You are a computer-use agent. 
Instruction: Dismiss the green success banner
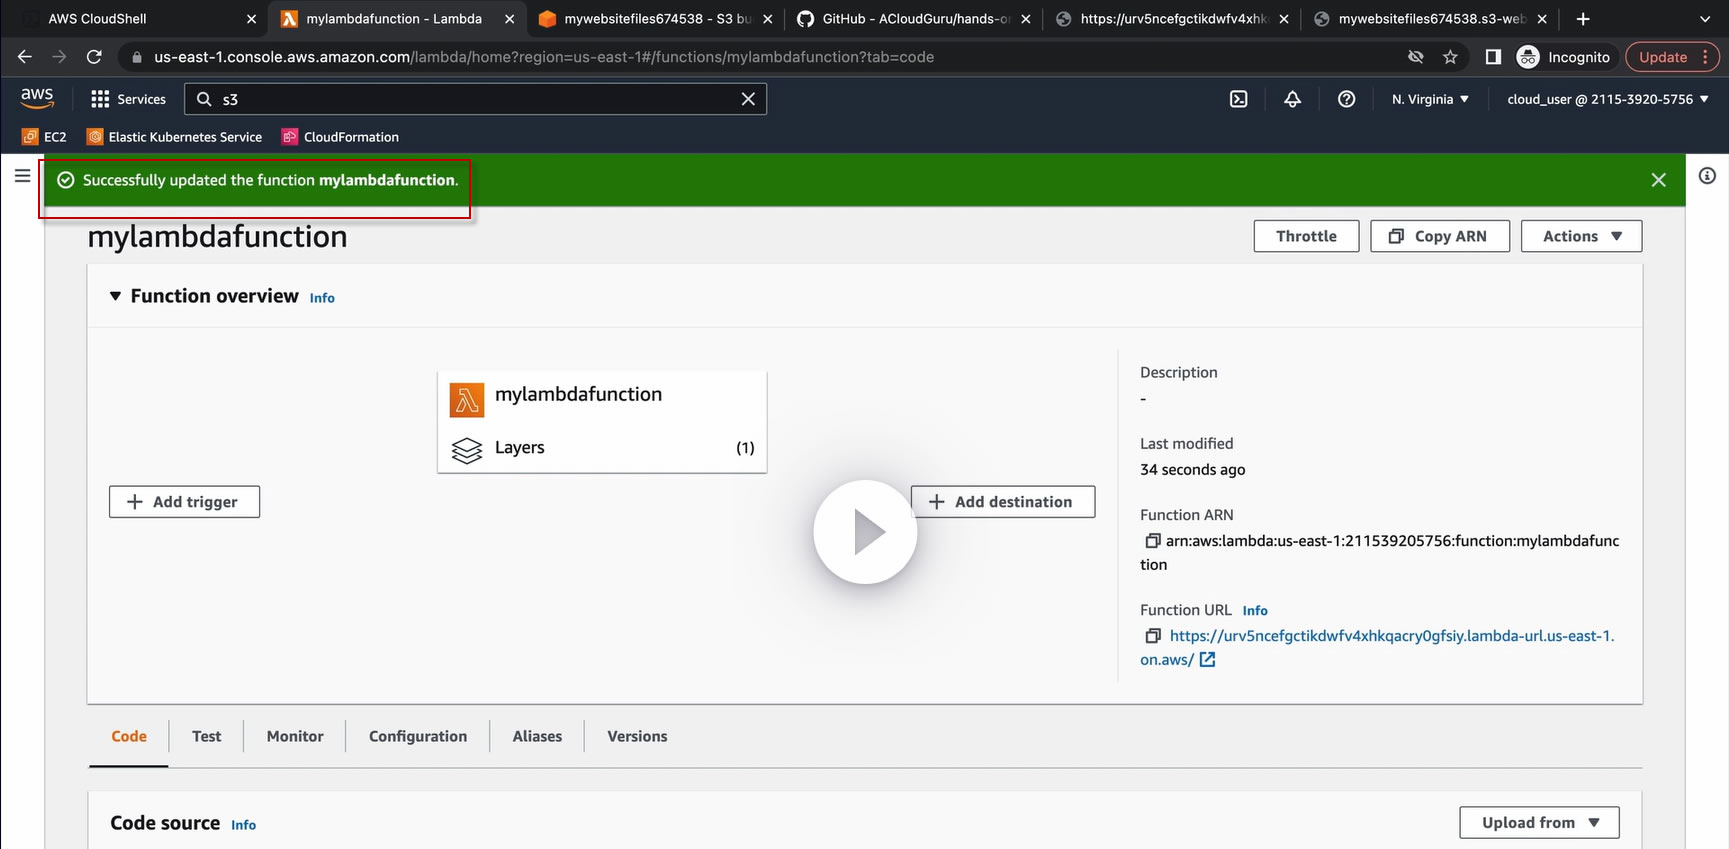(1658, 180)
